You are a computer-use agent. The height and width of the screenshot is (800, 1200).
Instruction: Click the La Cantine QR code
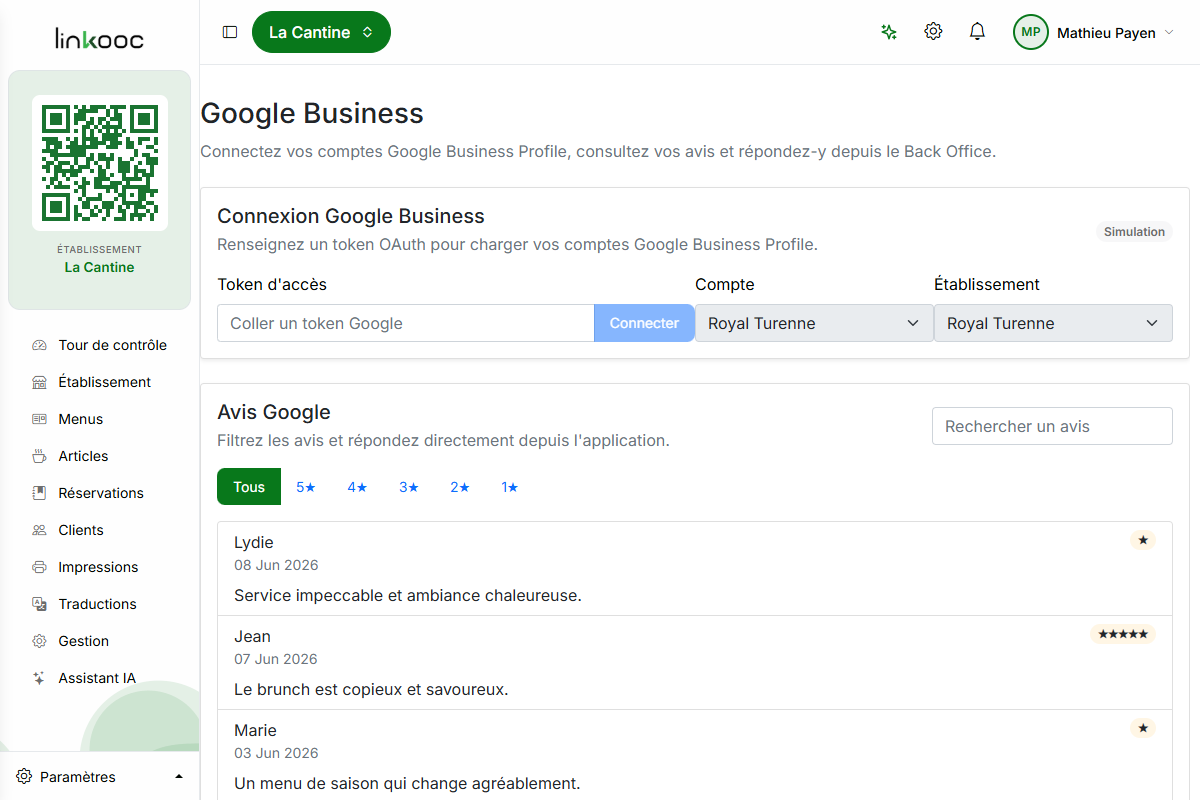(x=100, y=163)
